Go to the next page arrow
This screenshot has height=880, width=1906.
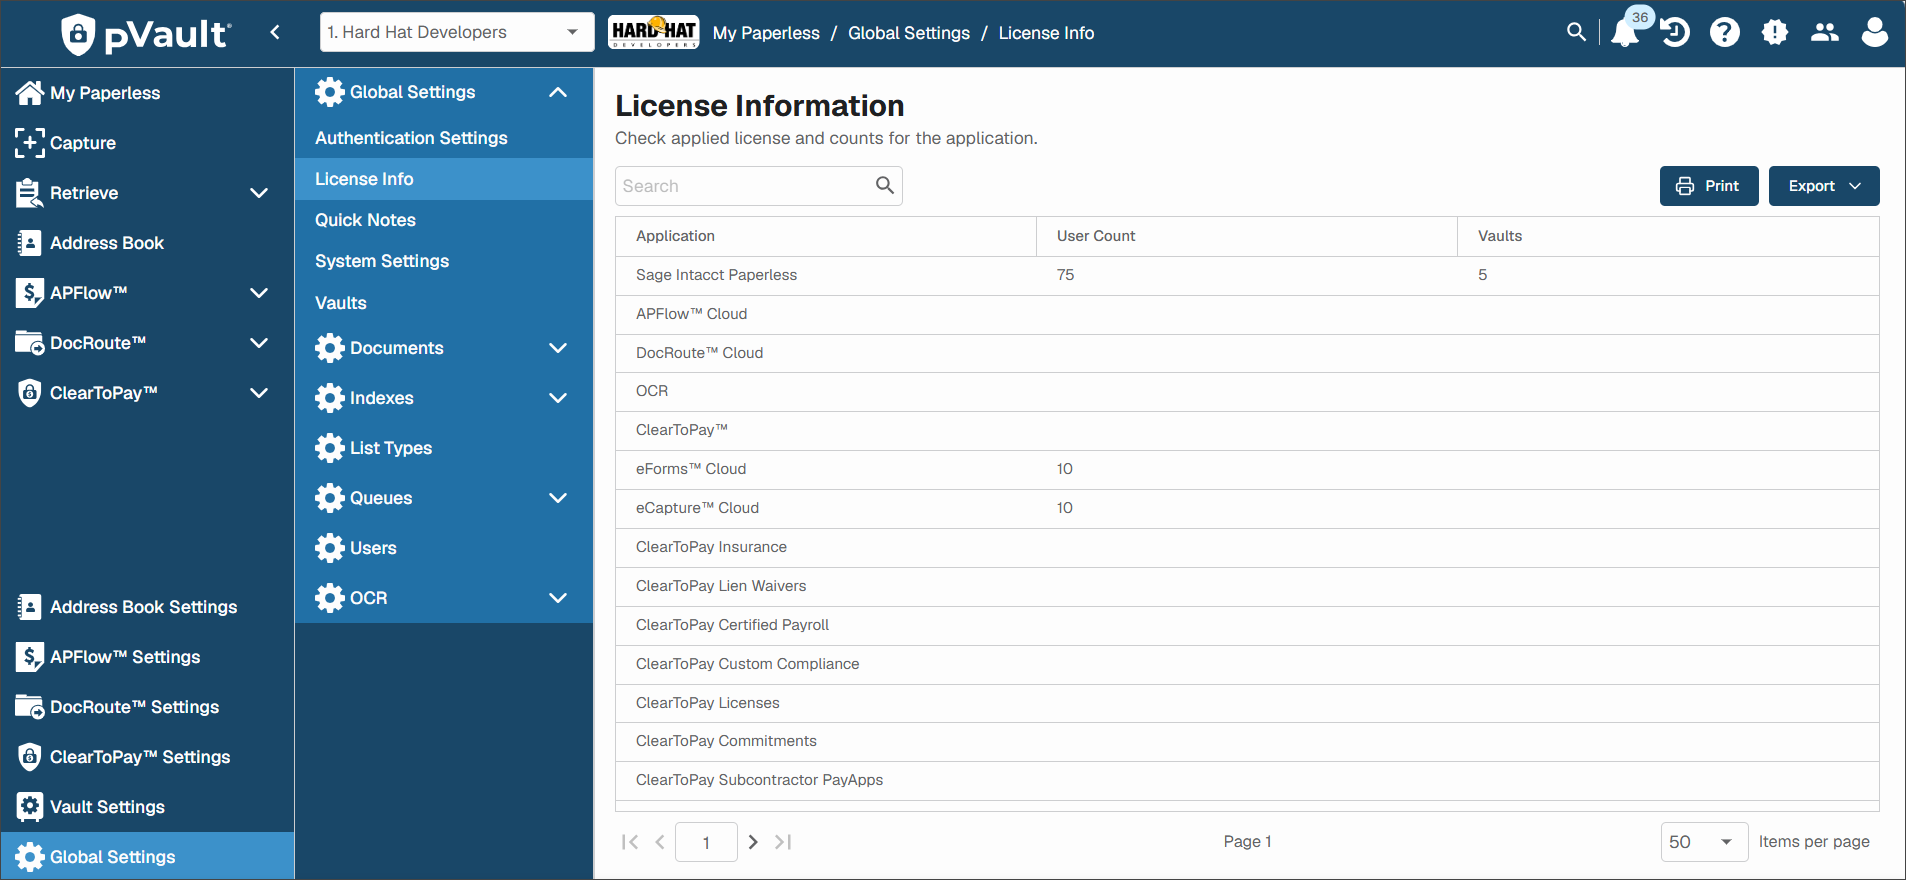(754, 842)
